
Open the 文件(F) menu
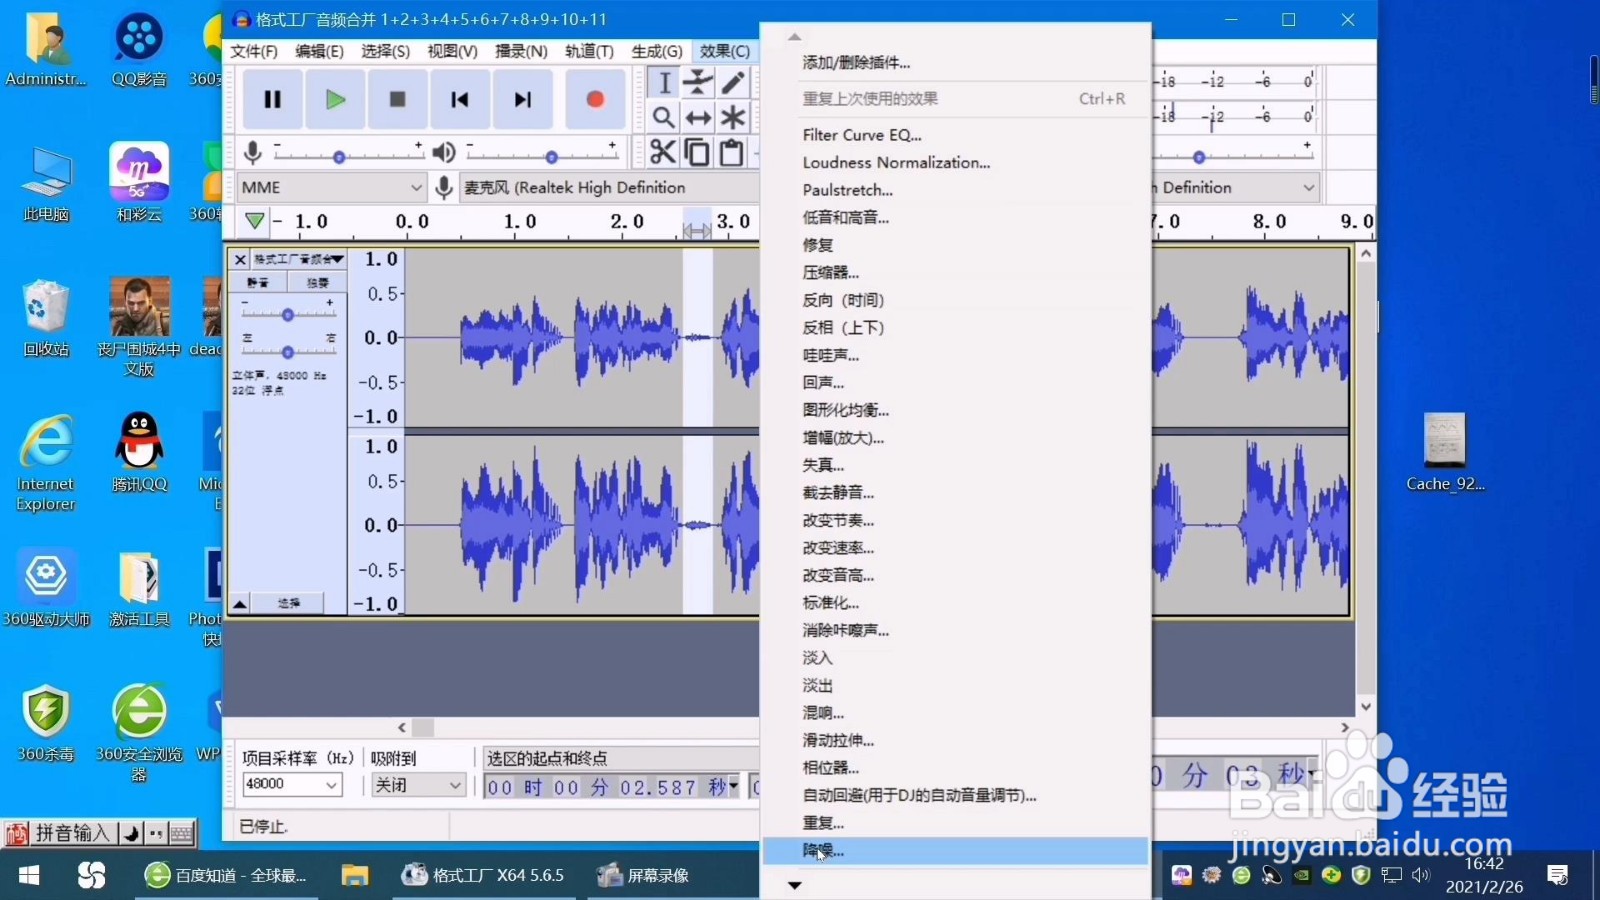(x=254, y=51)
